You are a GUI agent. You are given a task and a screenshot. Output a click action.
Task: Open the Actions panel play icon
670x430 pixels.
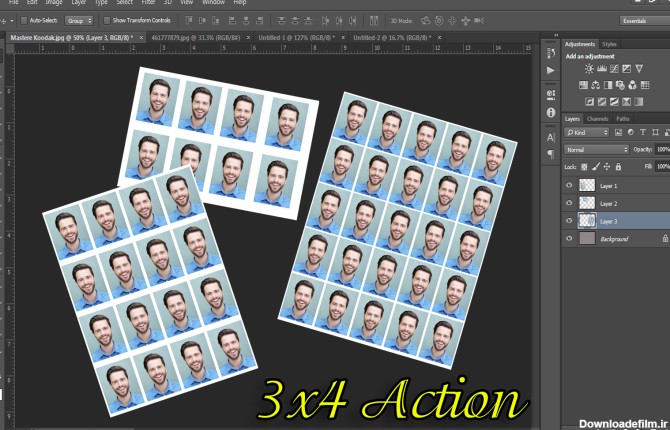[x=550, y=68]
